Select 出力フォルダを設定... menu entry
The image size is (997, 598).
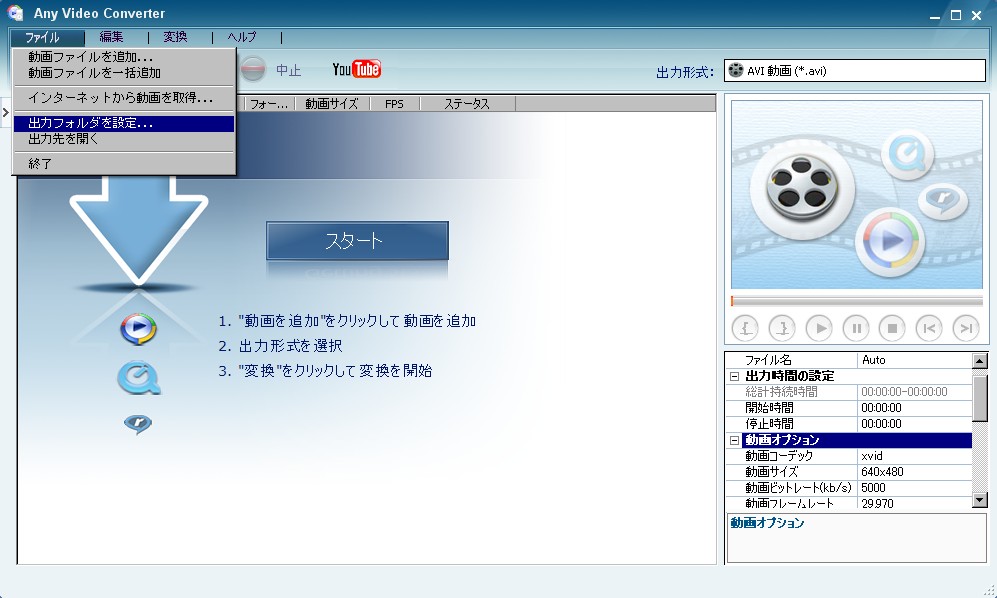(x=124, y=123)
